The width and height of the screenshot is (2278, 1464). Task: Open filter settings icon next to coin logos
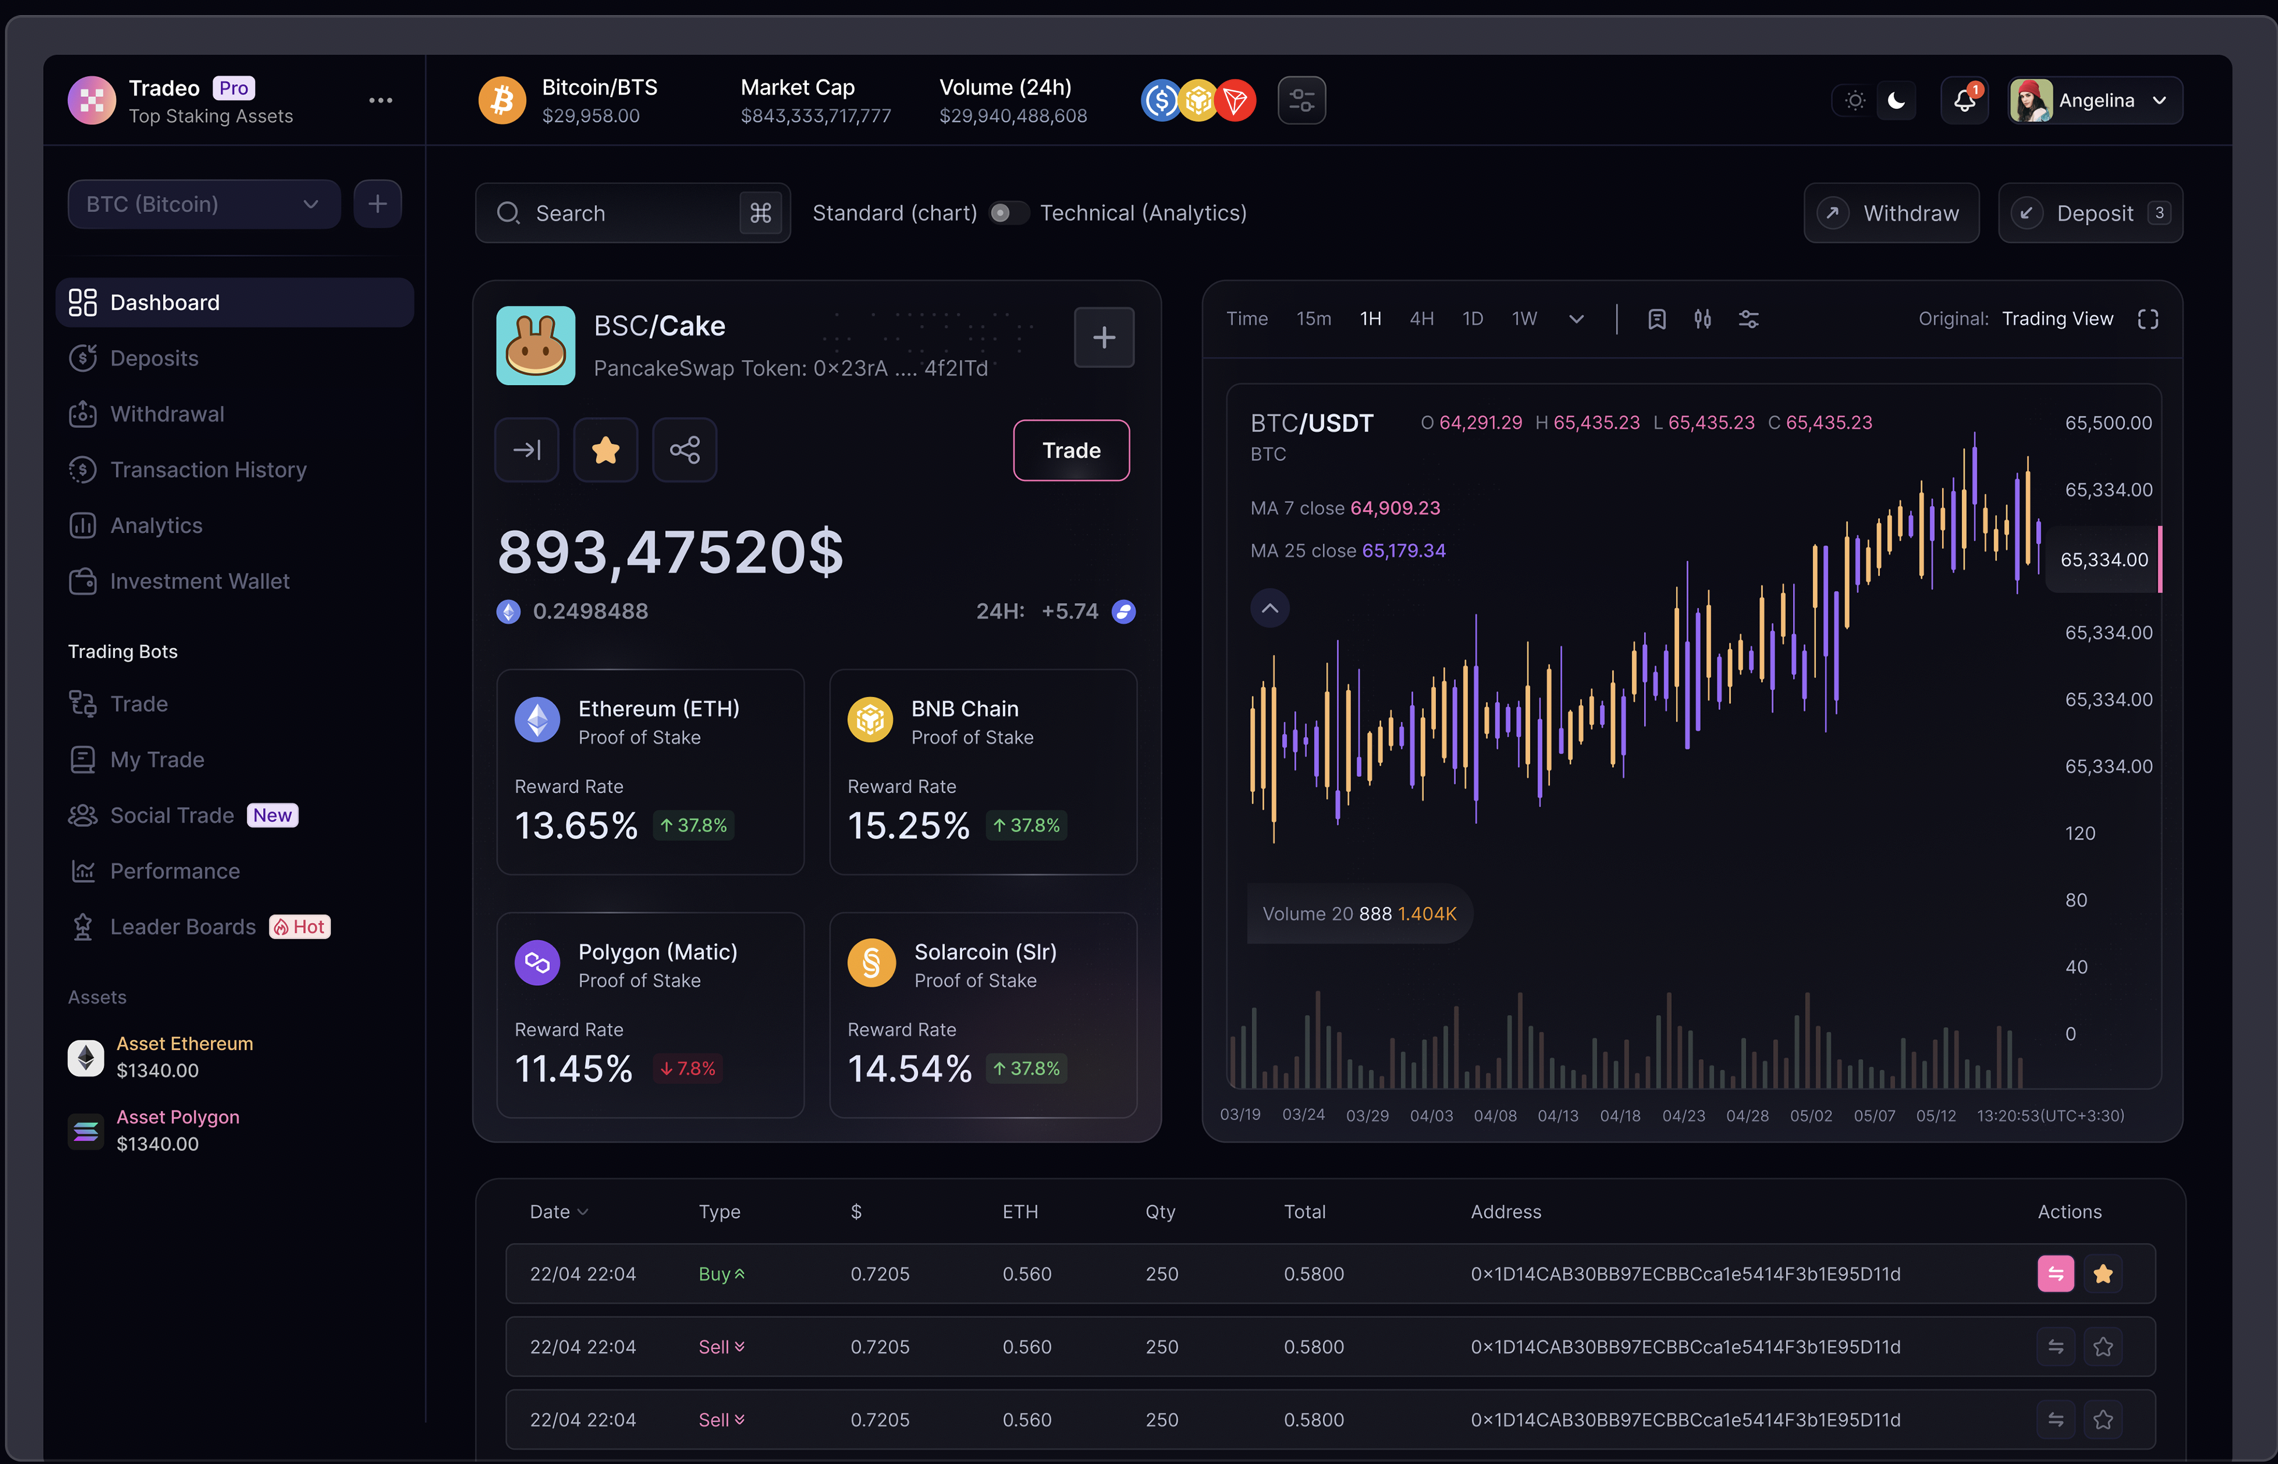click(x=1301, y=100)
